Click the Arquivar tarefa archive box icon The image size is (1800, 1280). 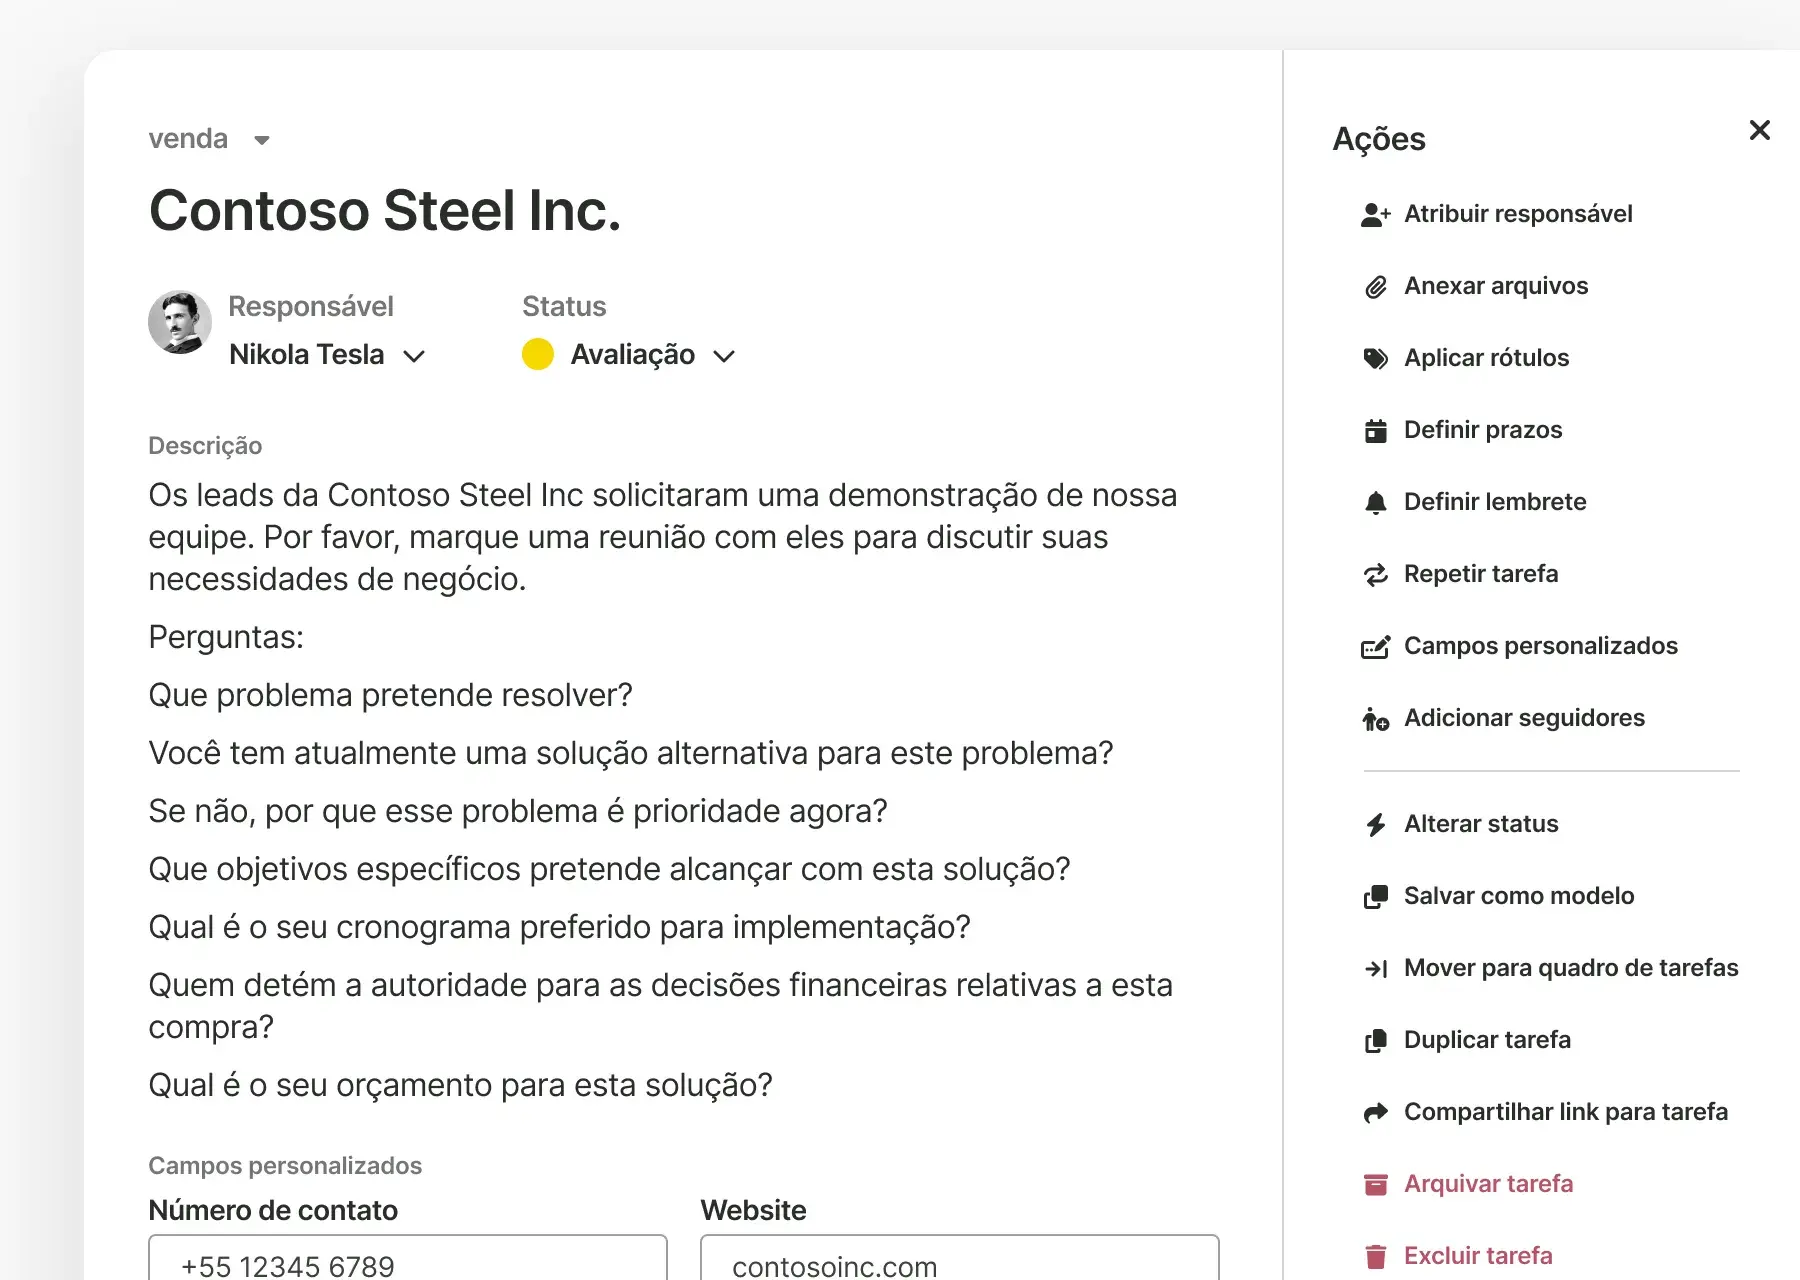coord(1376,1185)
